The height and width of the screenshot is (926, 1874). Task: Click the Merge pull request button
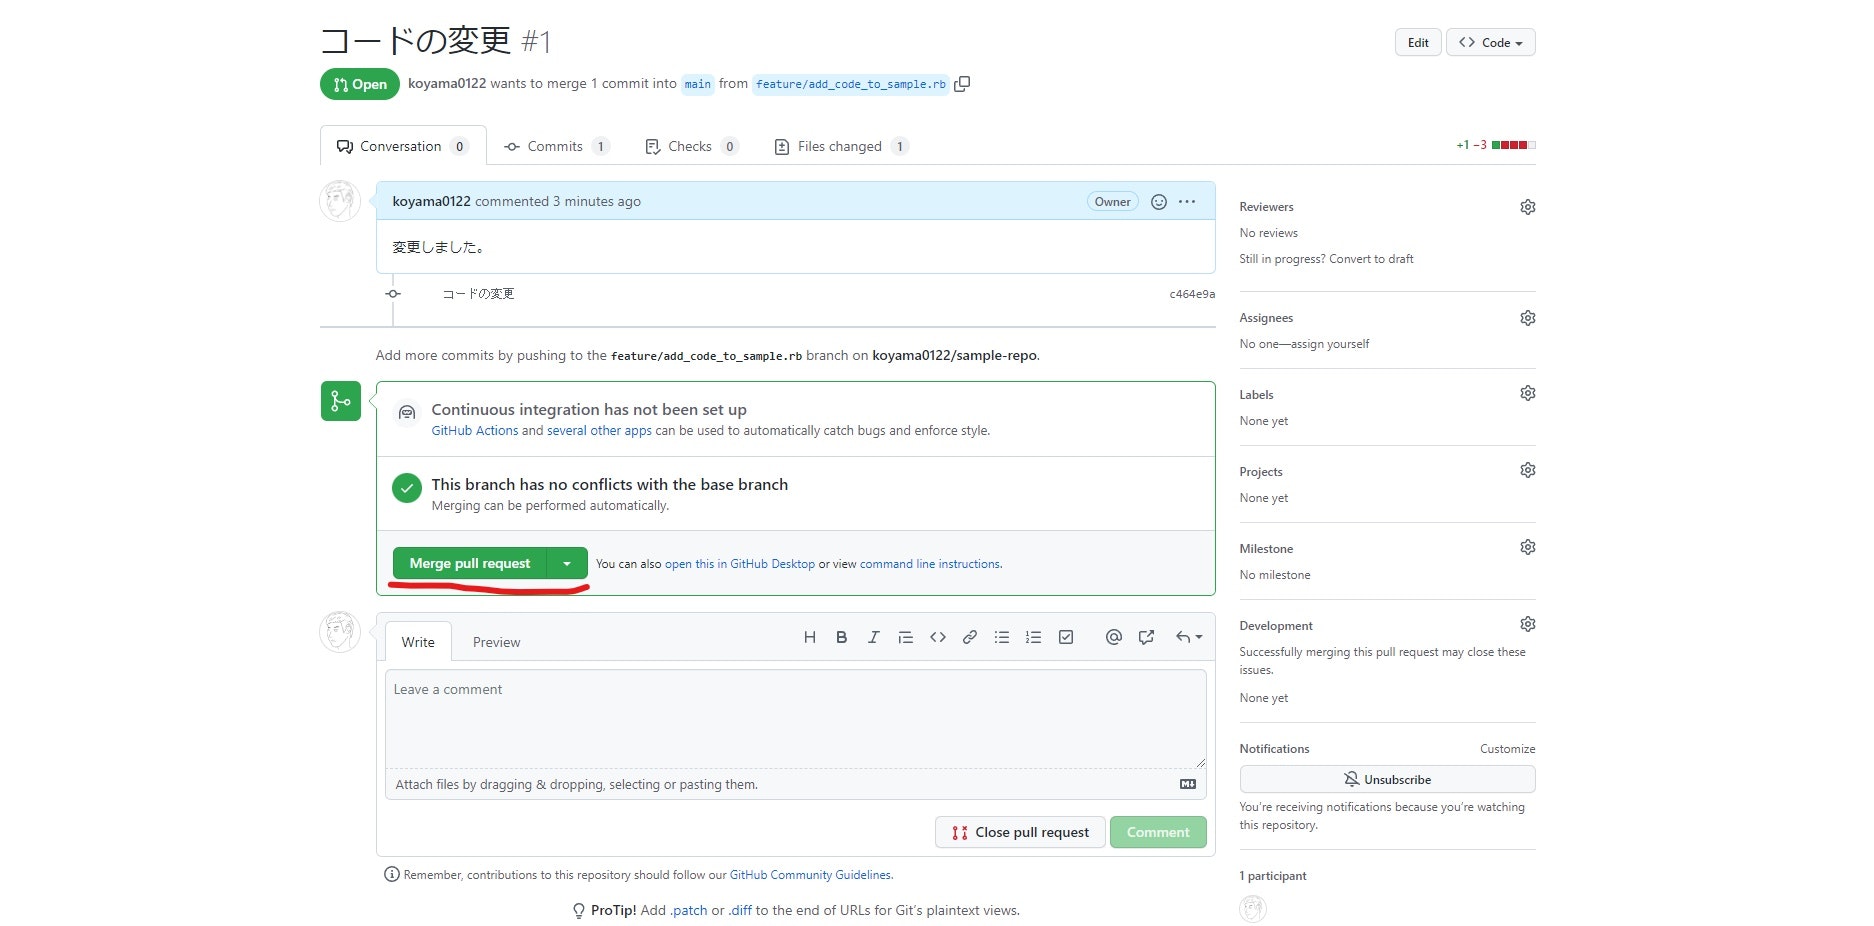[x=470, y=564]
